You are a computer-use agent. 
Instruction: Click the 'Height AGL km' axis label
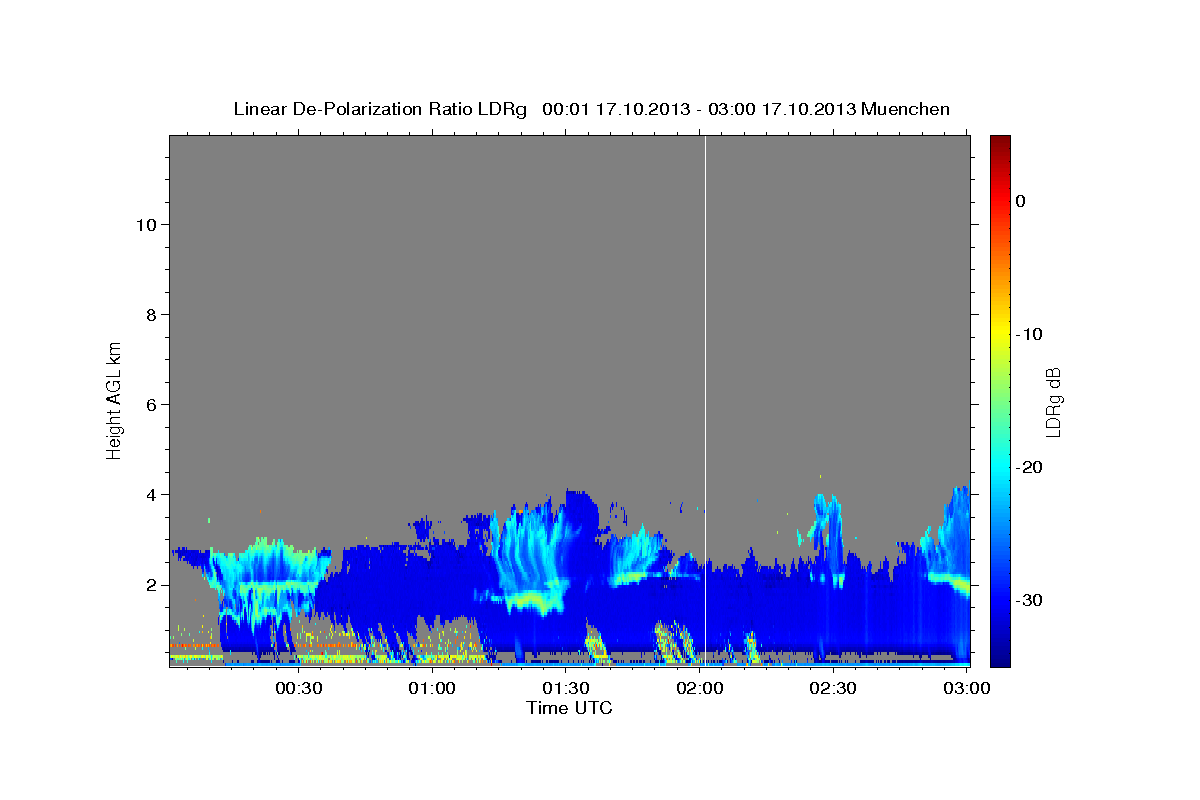(115, 400)
